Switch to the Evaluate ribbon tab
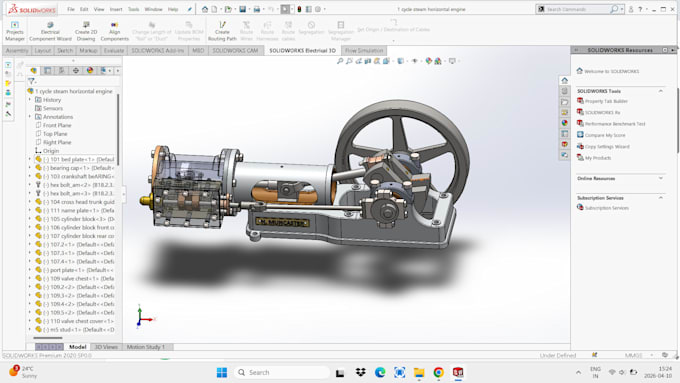This screenshot has height=383, width=680. point(114,51)
